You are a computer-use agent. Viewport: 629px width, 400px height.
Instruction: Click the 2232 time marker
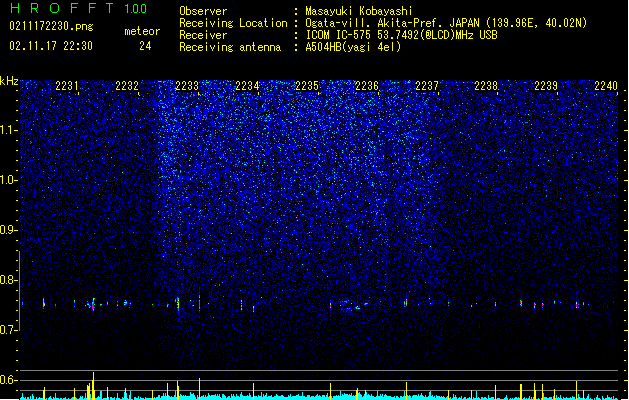coord(127,86)
